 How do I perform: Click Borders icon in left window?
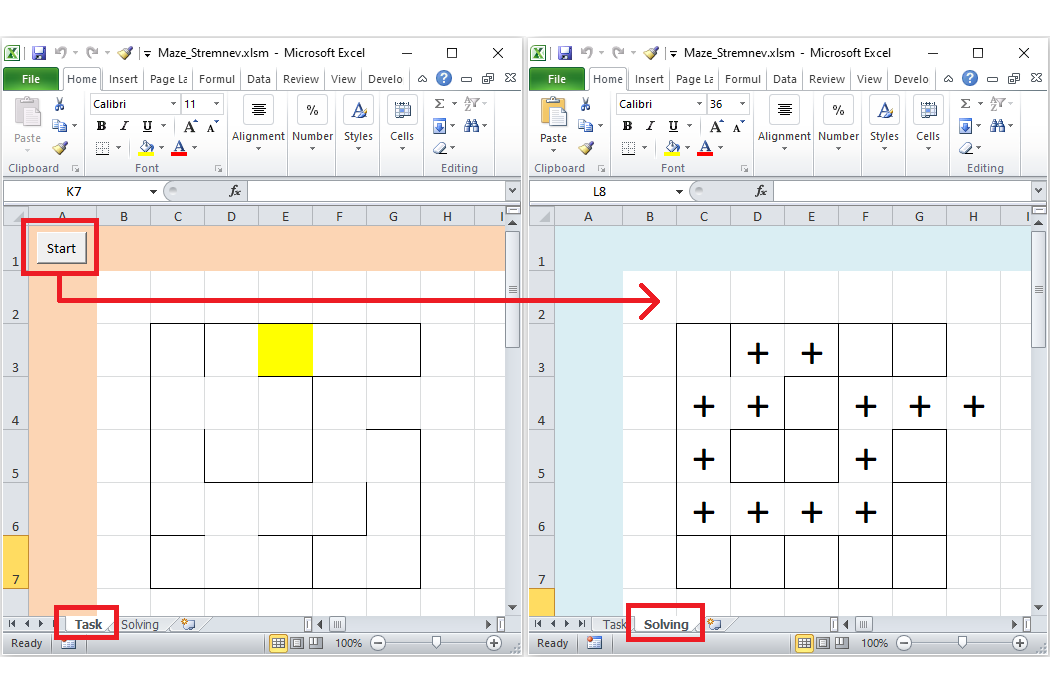click(x=102, y=148)
